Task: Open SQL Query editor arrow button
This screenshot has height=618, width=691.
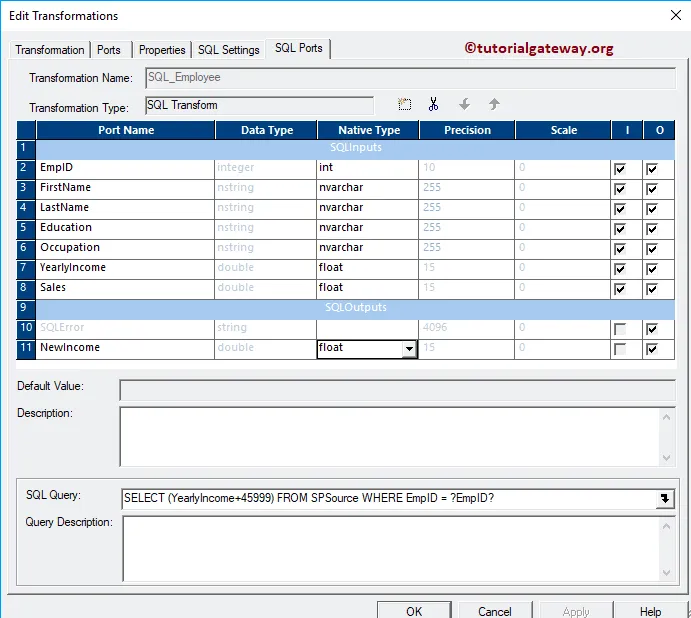Action: [x=665, y=499]
